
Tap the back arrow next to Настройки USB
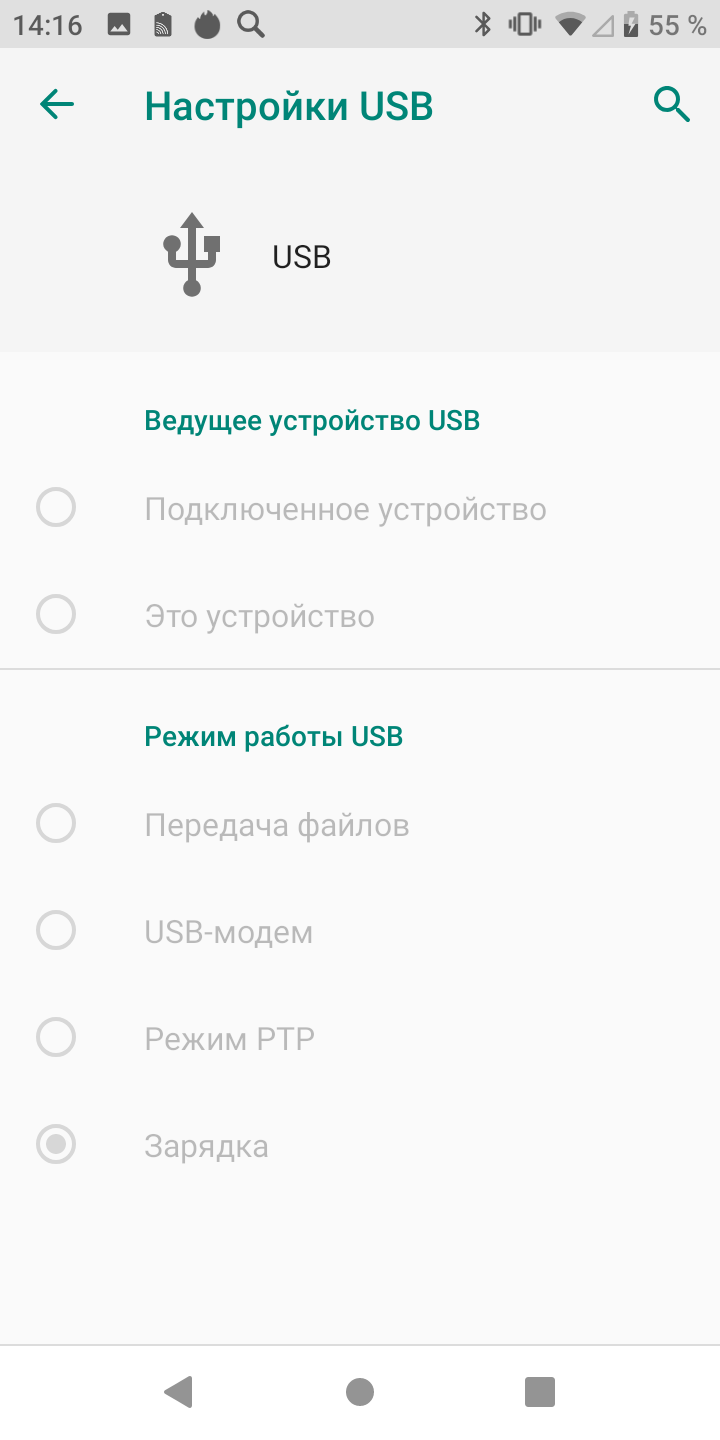(57, 105)
